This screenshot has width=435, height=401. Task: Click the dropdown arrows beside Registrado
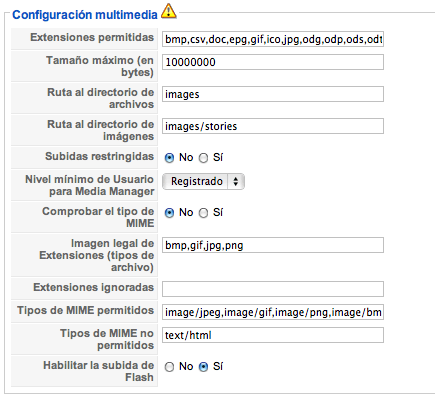click(236, 181)
